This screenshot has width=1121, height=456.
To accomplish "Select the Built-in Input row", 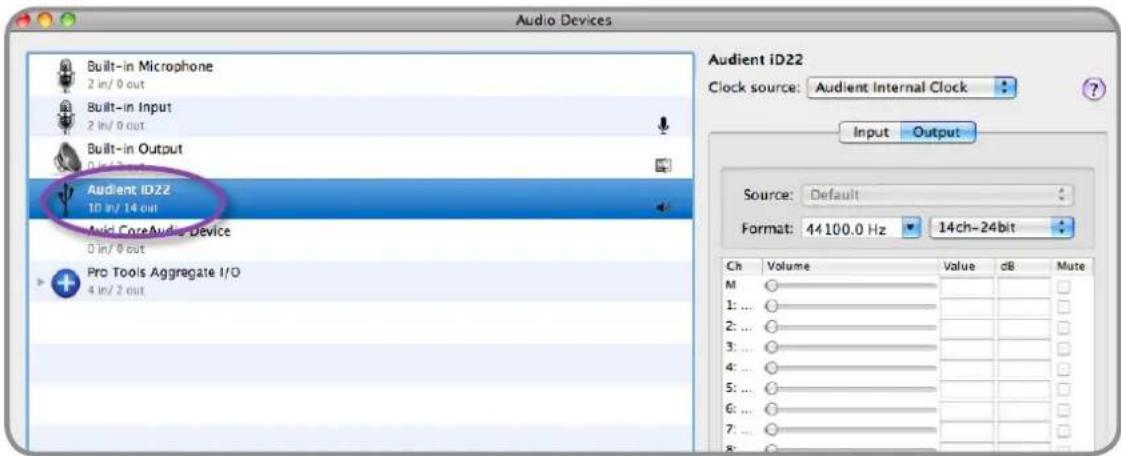I will click(x=361, y=116).
